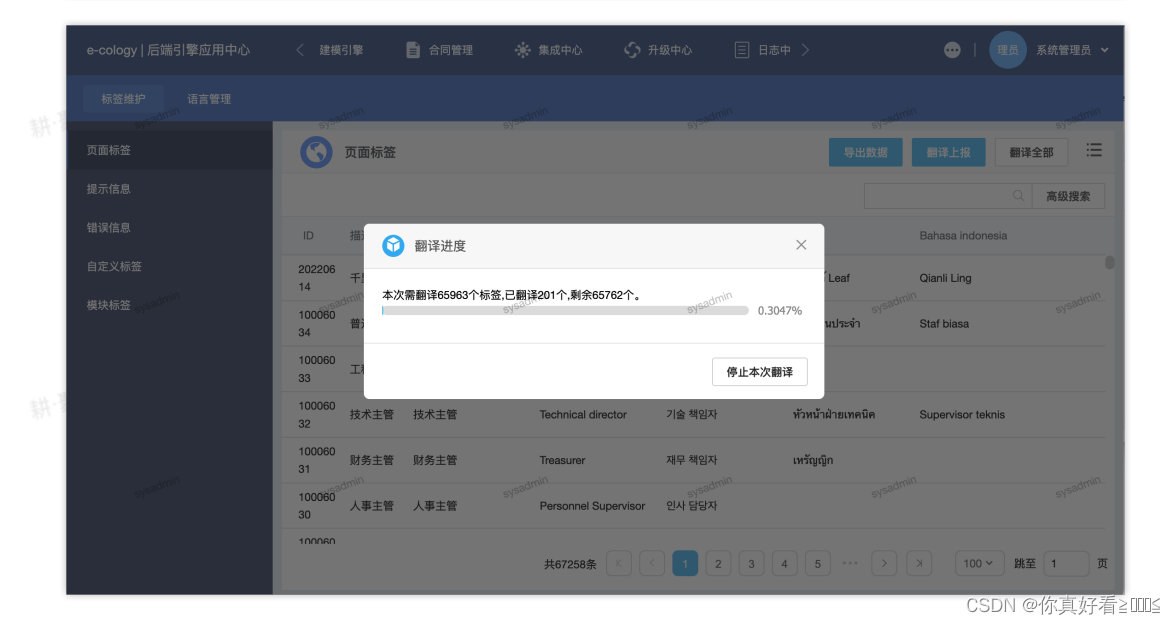
Task: Open the 合同管理 document icon
Action: click(411, 49)
